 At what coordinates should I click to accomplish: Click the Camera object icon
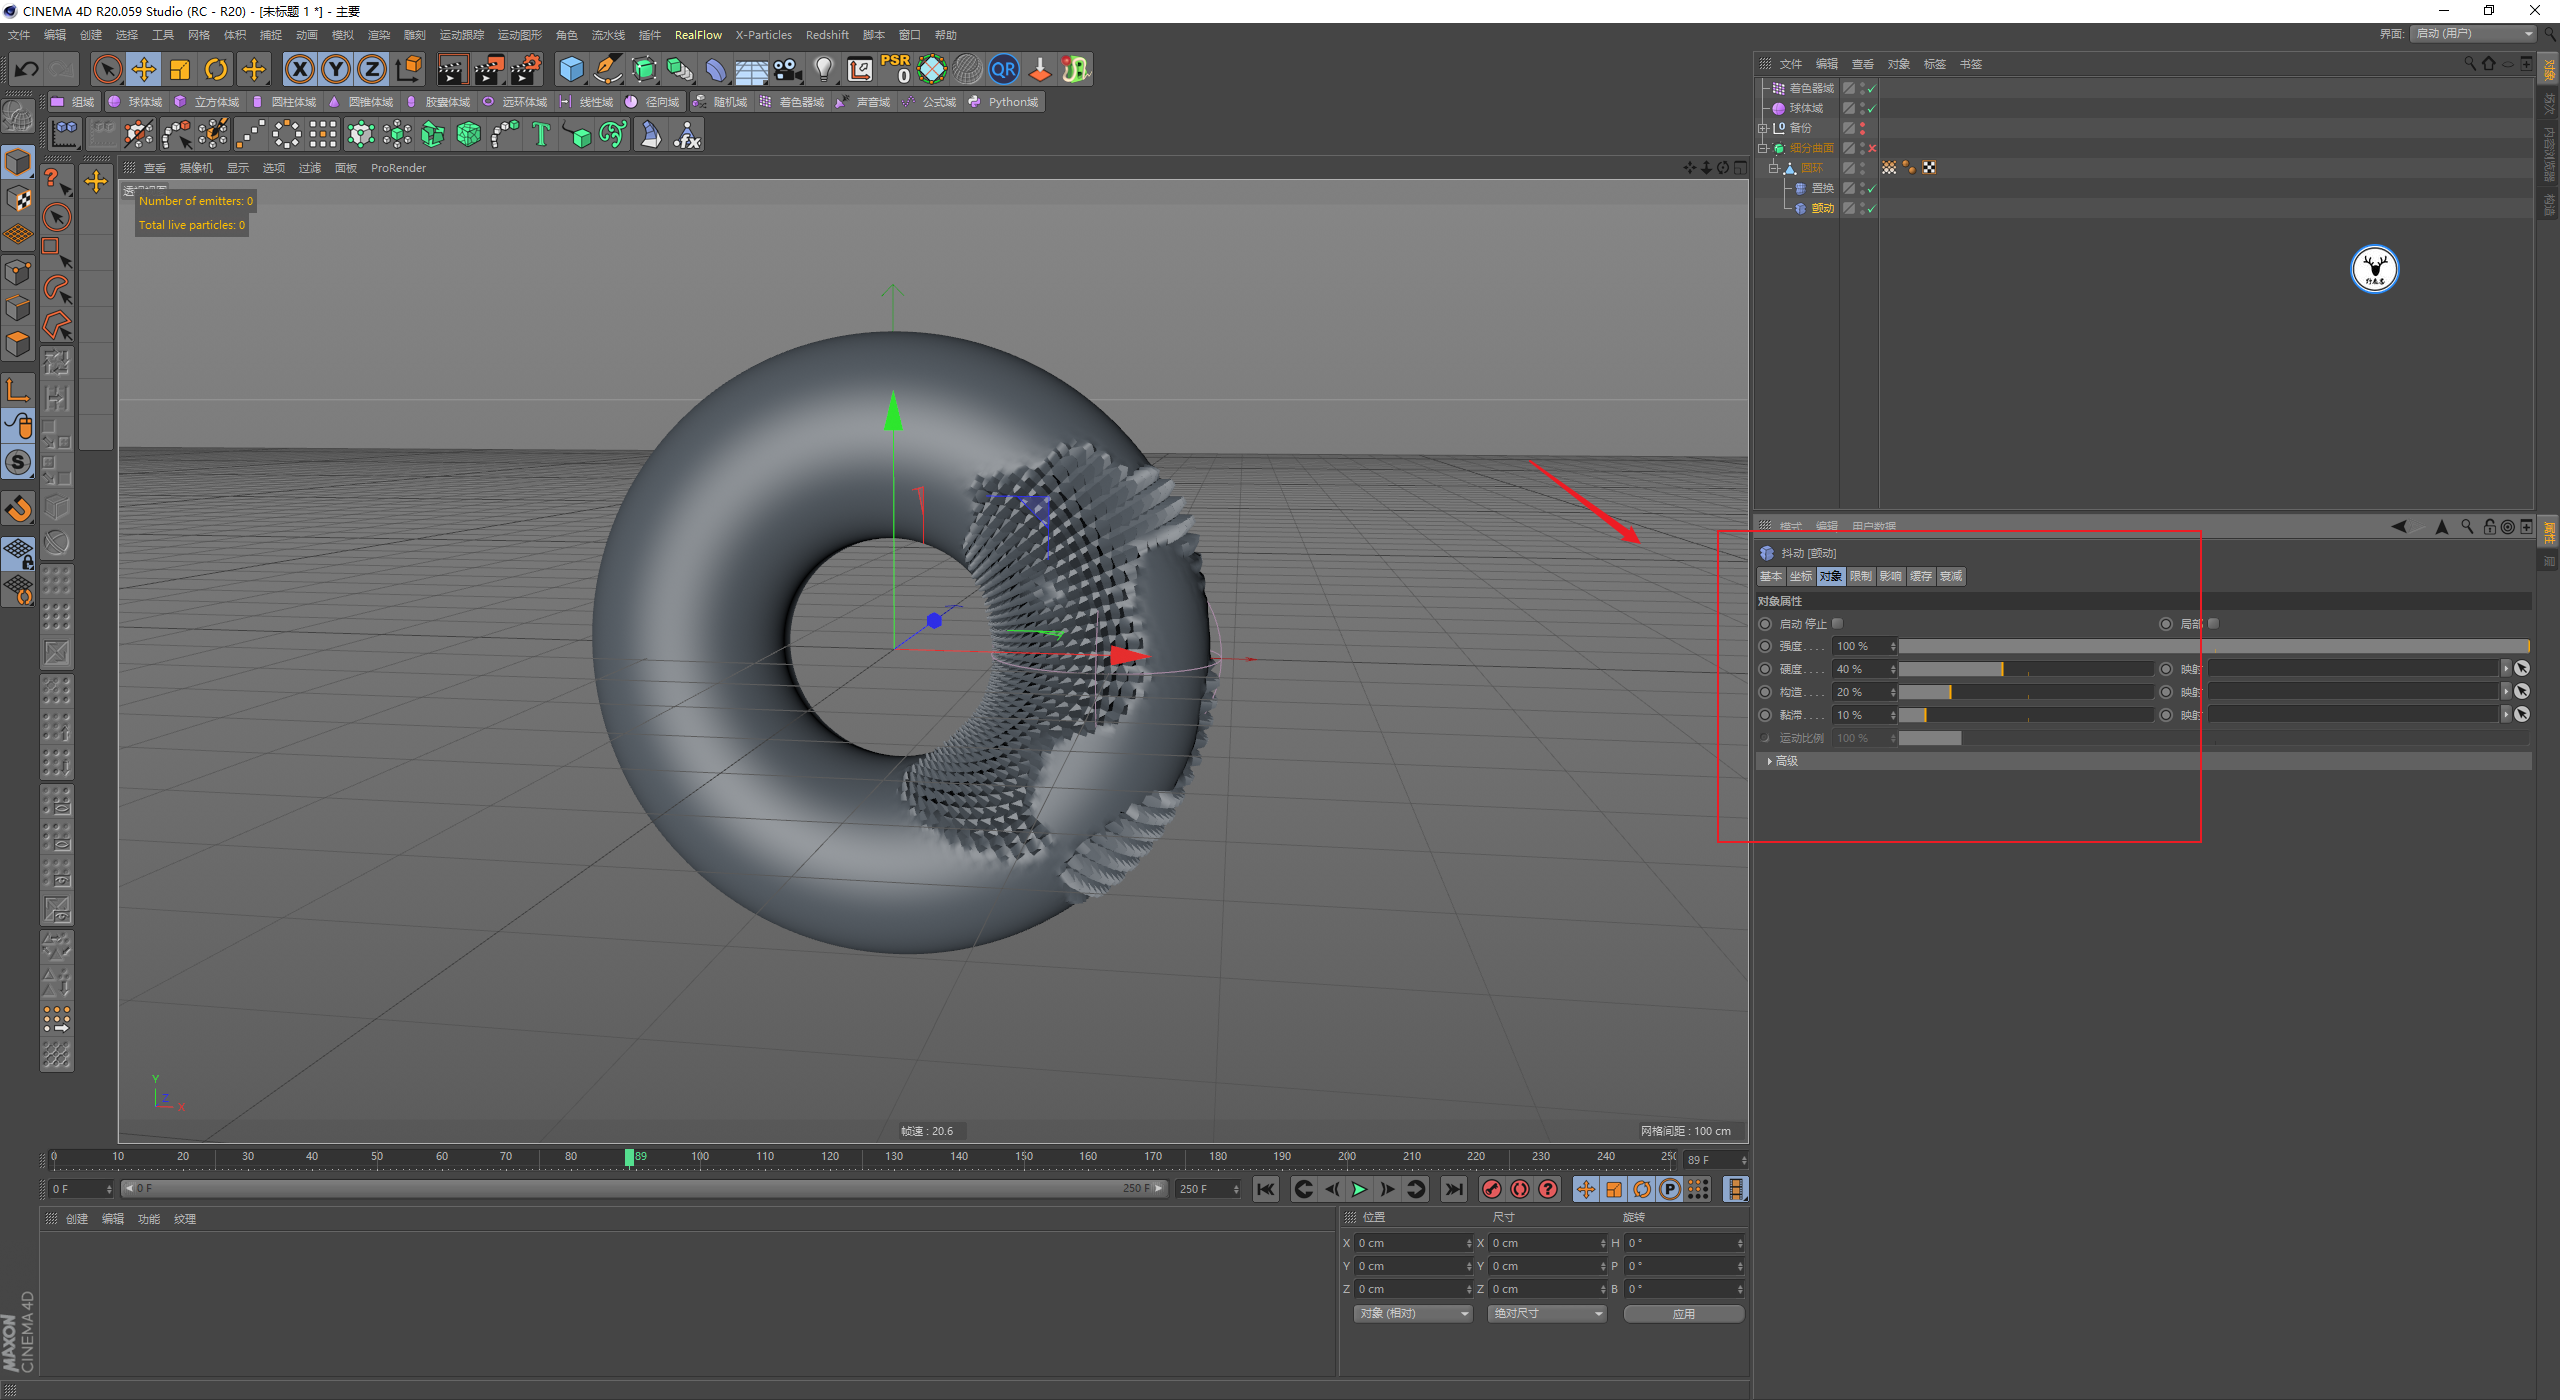(788, 69)
